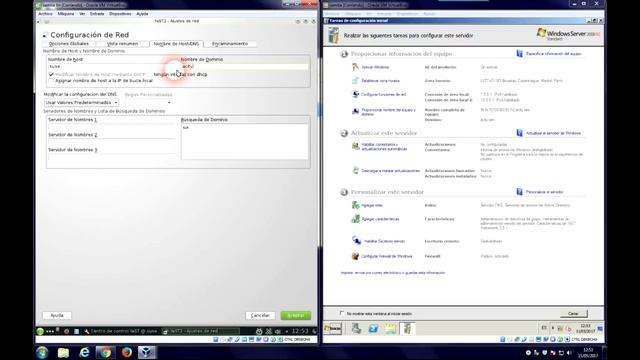Screen dimensions: 640x360
Task: Click the Configurar funciones de red icon
Action: pyautogui.click(x=355, y=94)
